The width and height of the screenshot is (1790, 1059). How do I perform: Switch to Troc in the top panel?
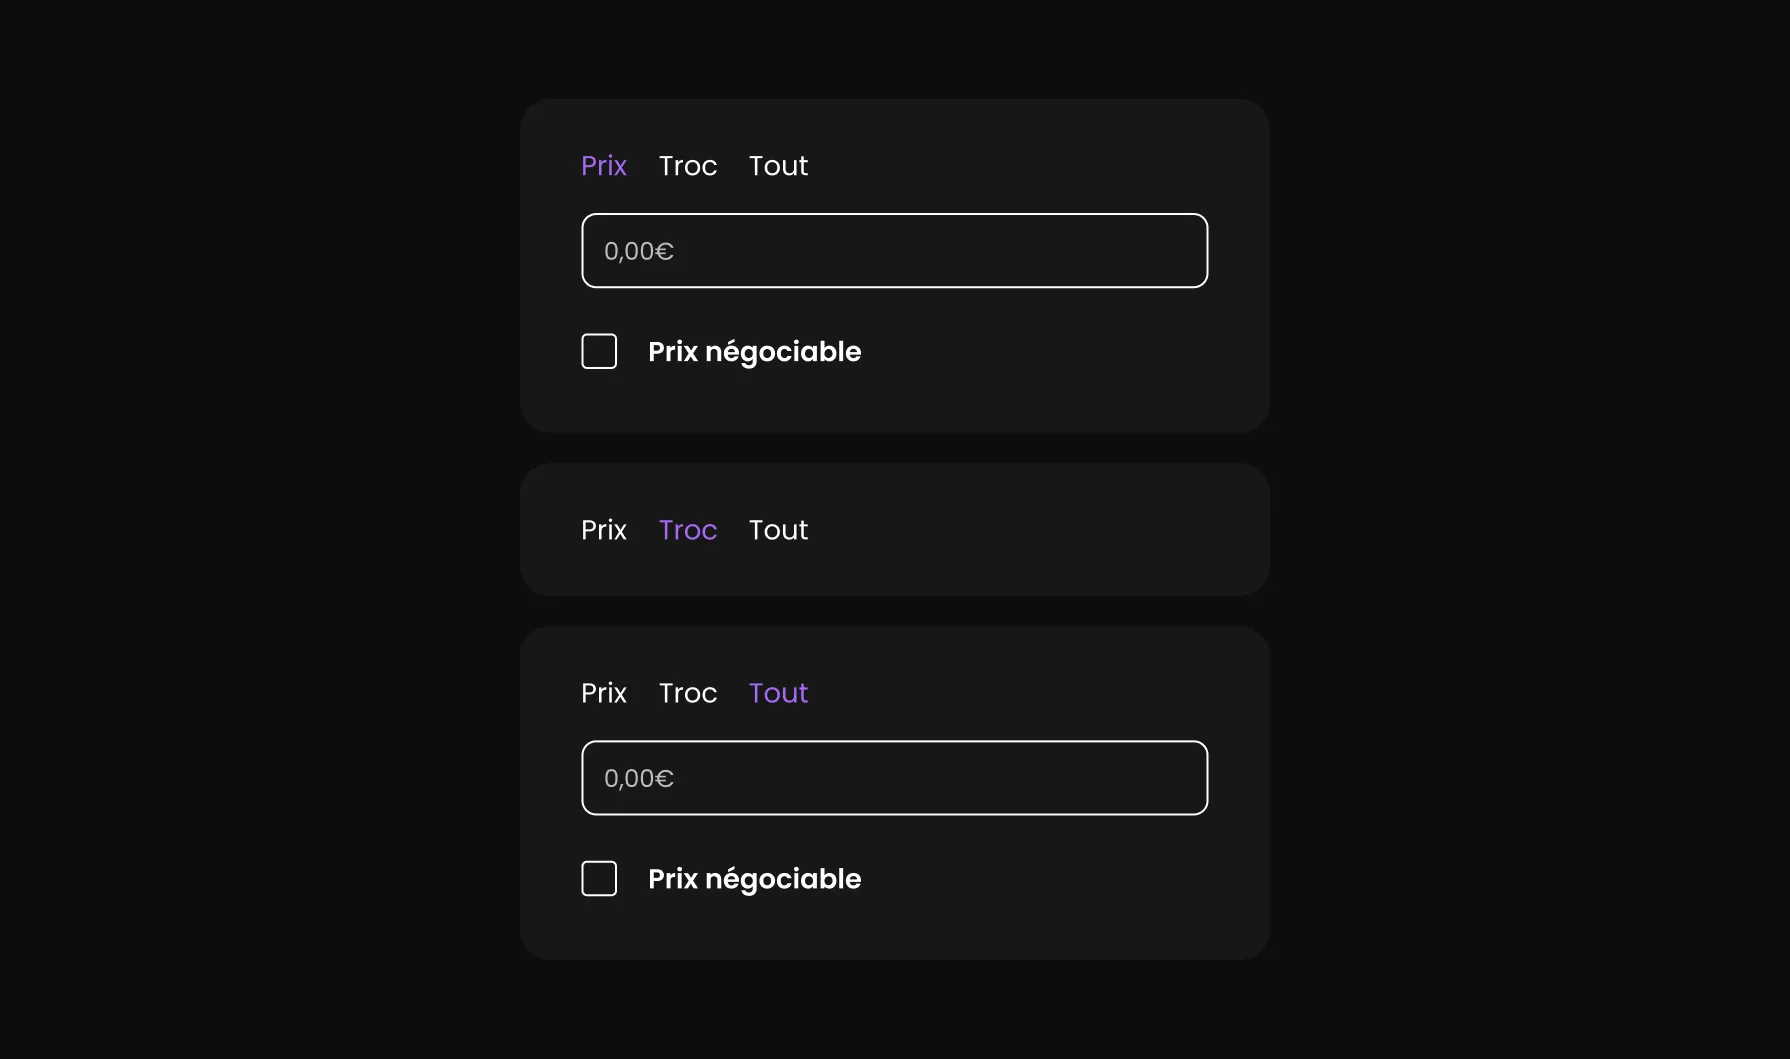click(x=687, y=165)
